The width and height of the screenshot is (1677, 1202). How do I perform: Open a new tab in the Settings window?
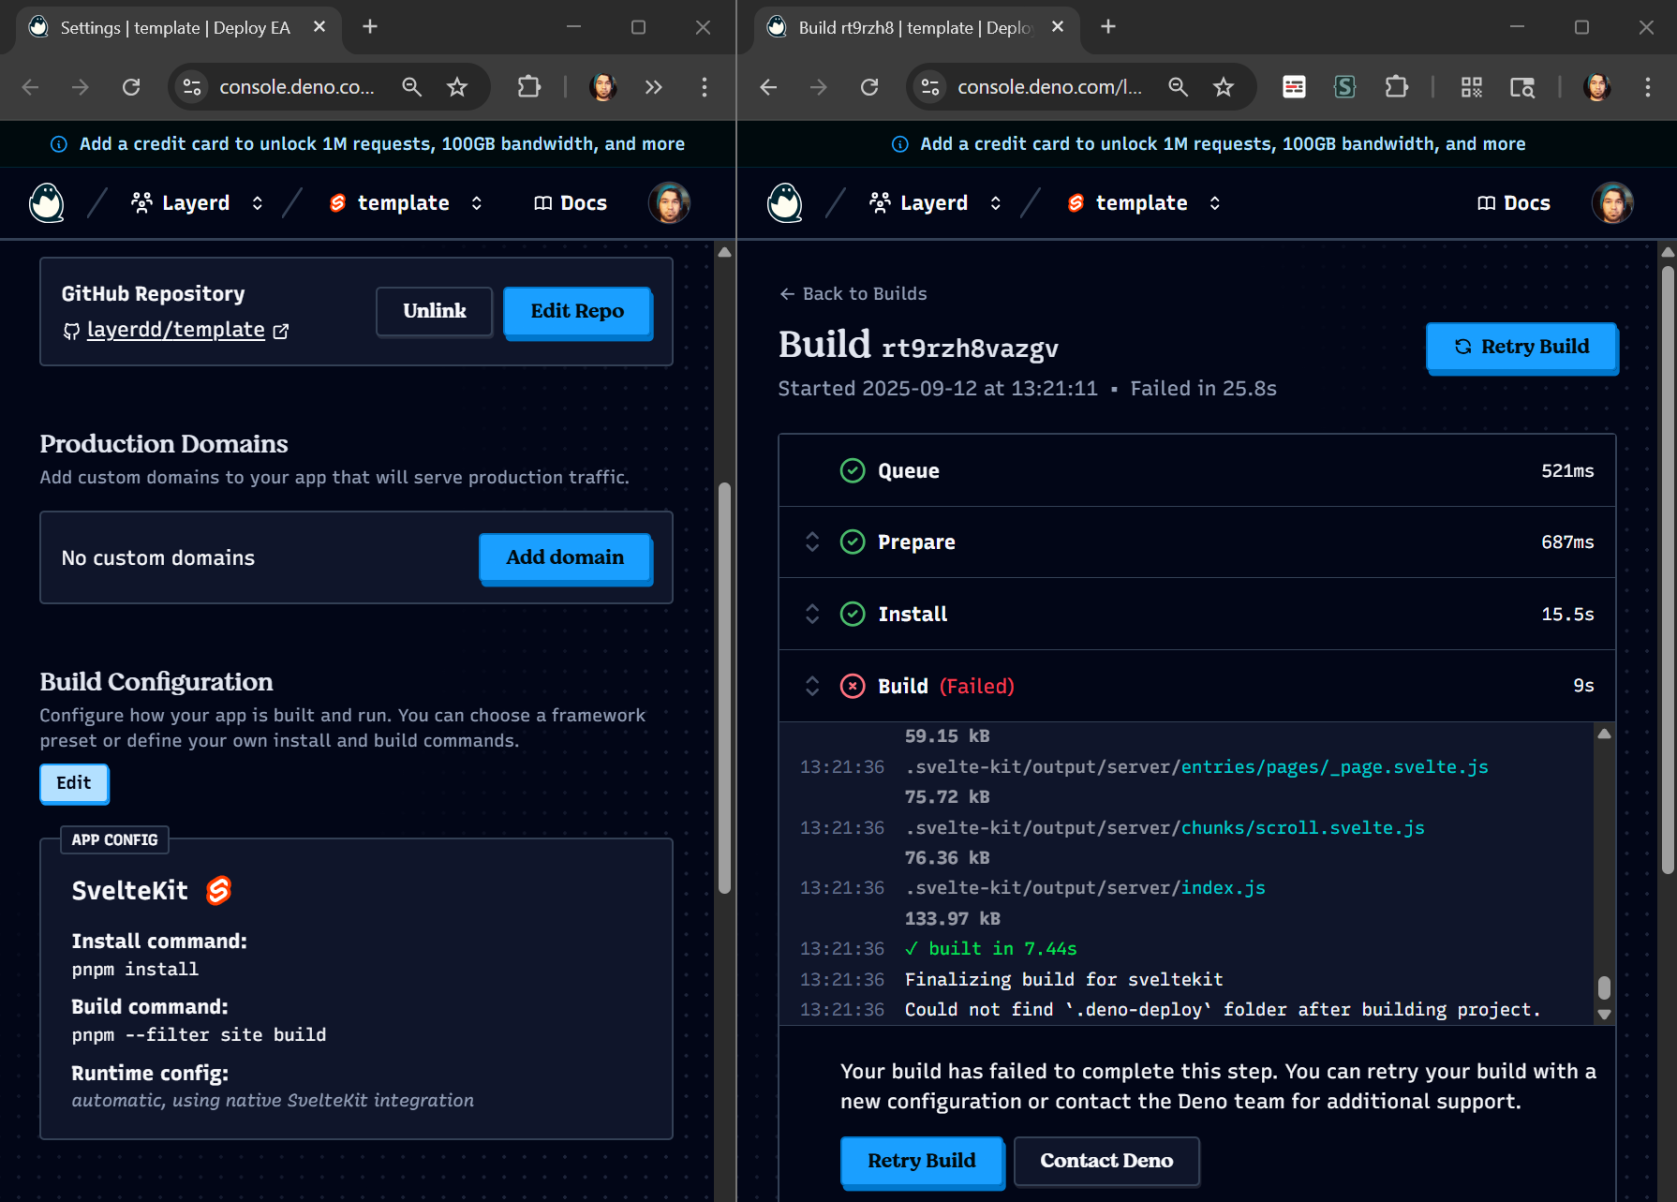coord(370,27)
